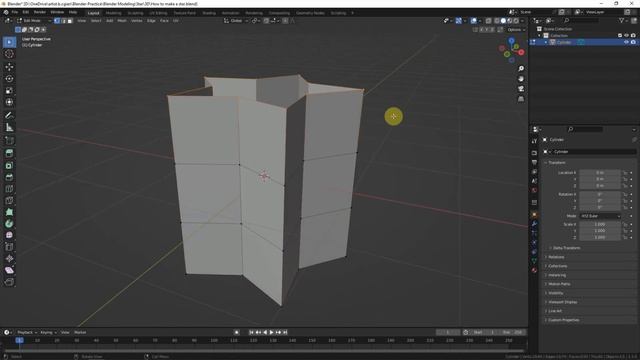Select the Loop Cut tool
640x360 pixels.
click(x=9, y=189)
